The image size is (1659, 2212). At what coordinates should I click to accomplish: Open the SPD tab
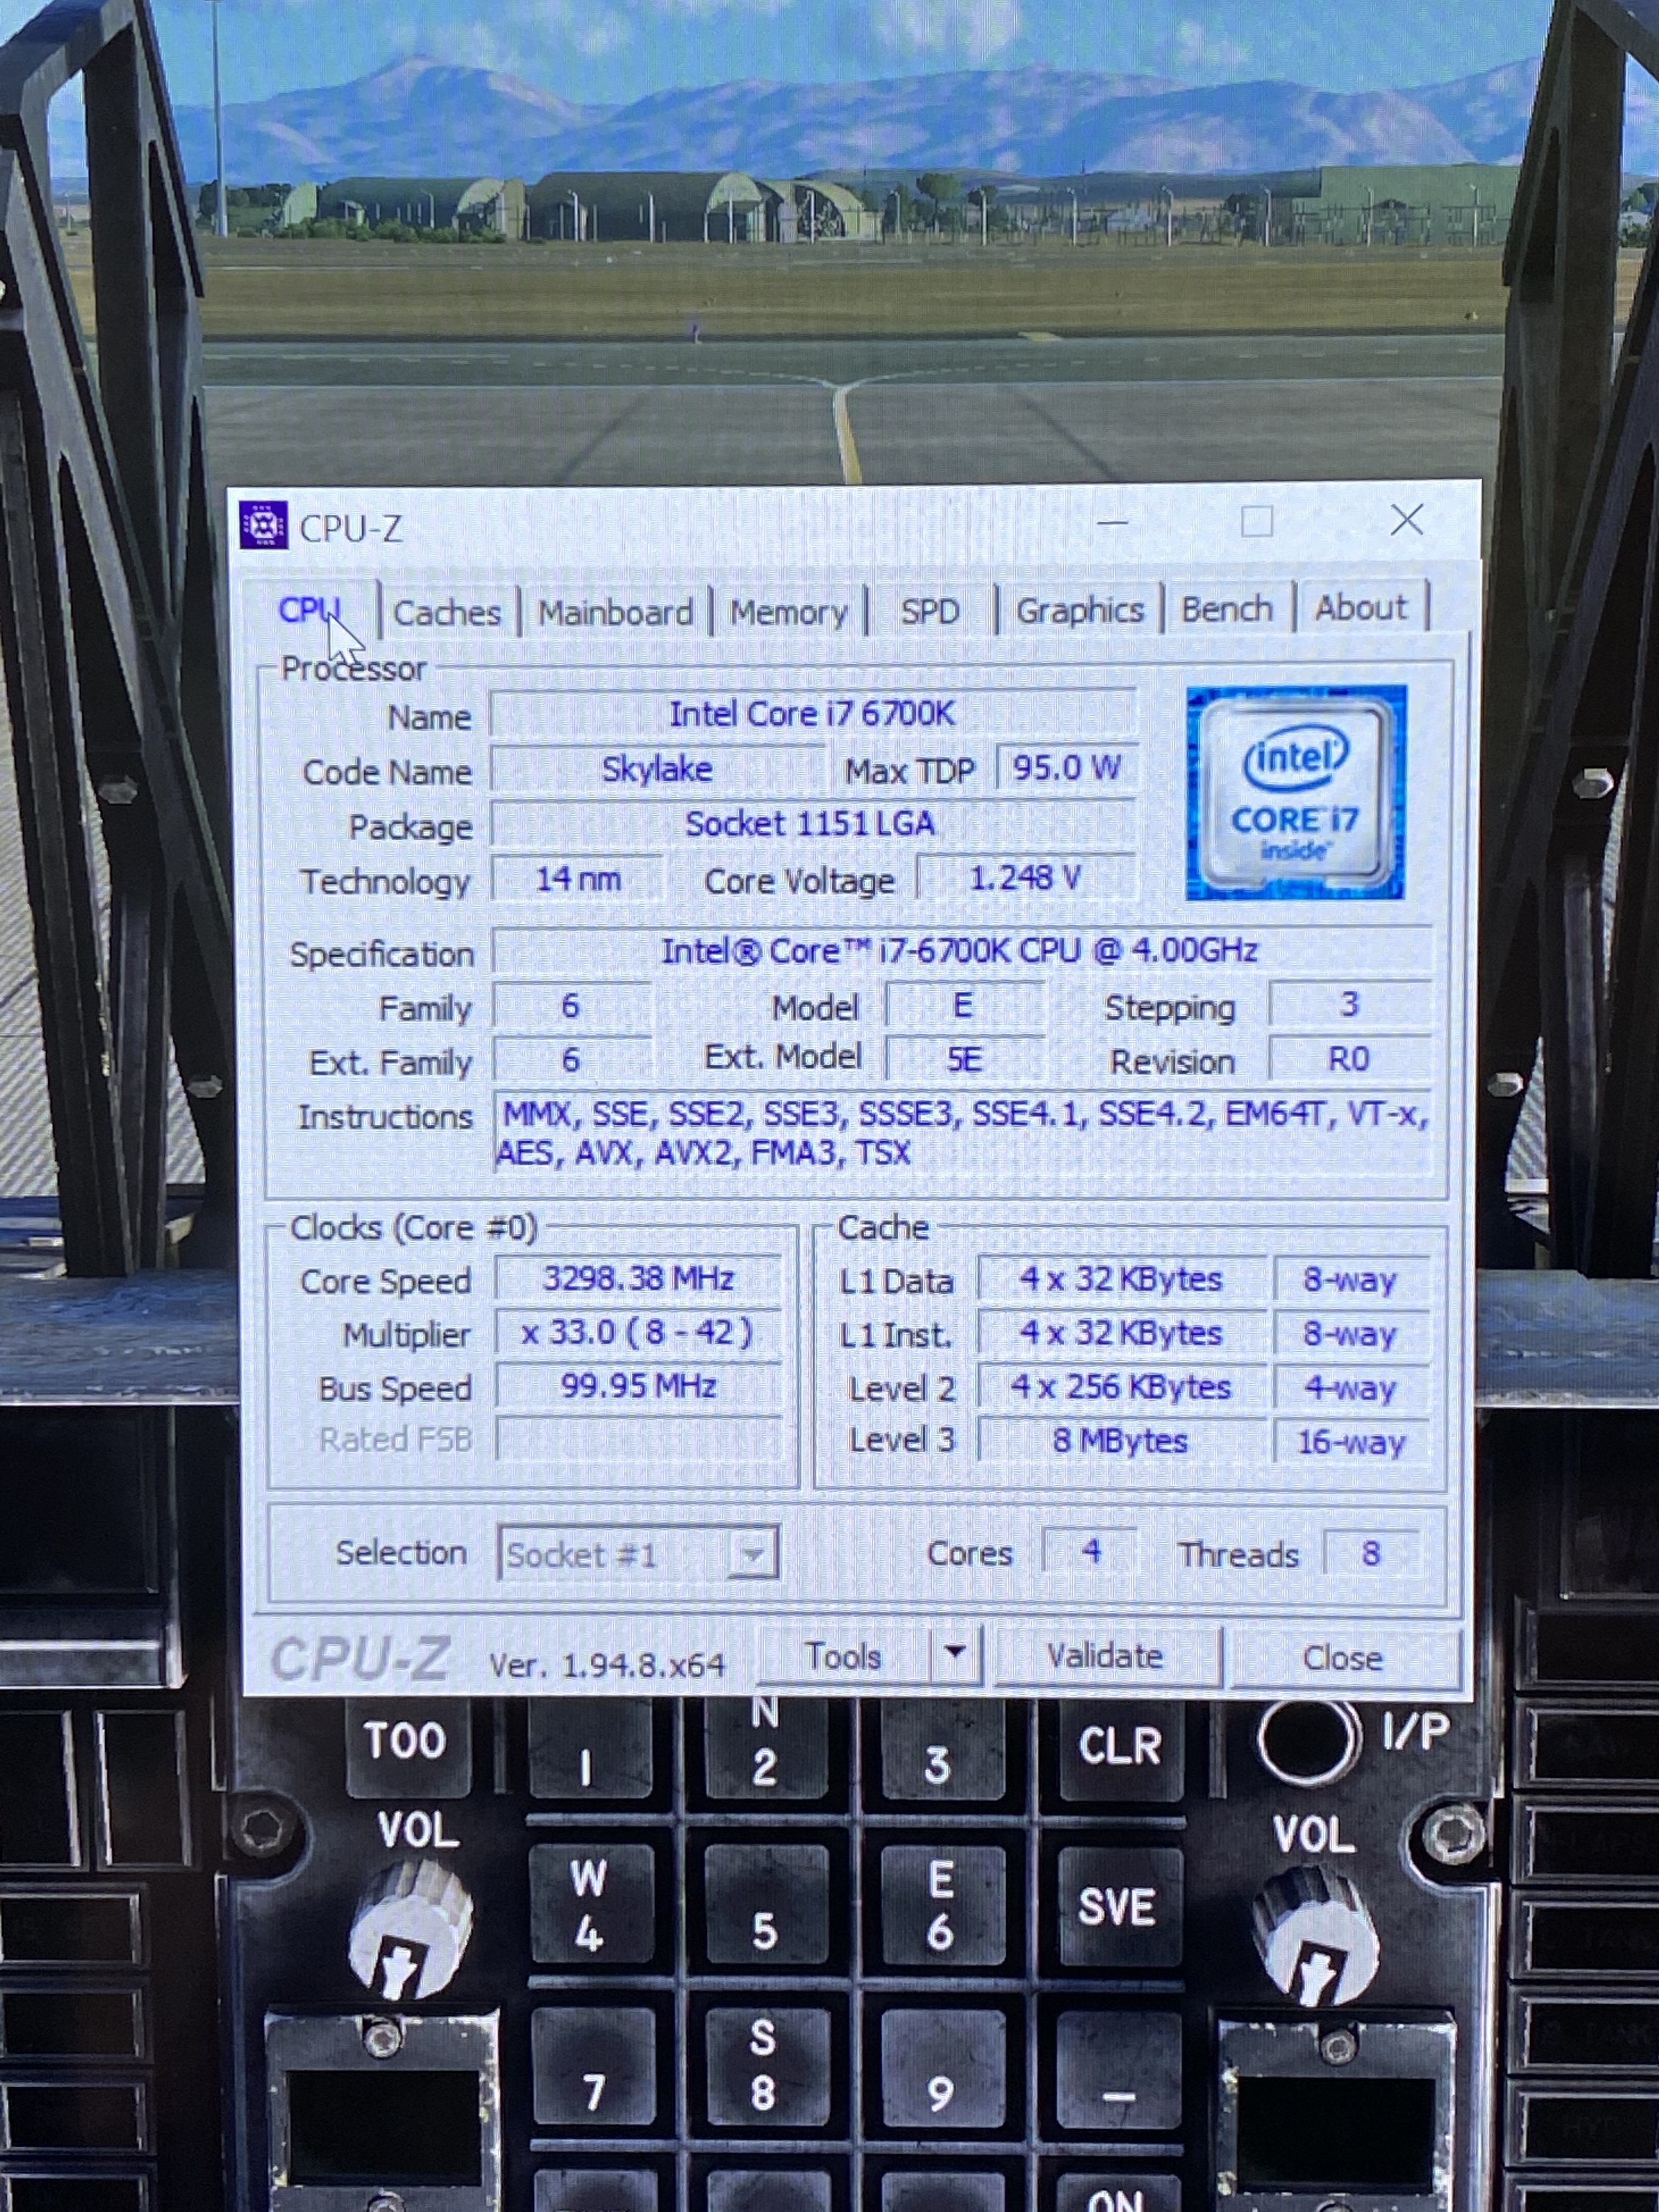coord(930,611)
